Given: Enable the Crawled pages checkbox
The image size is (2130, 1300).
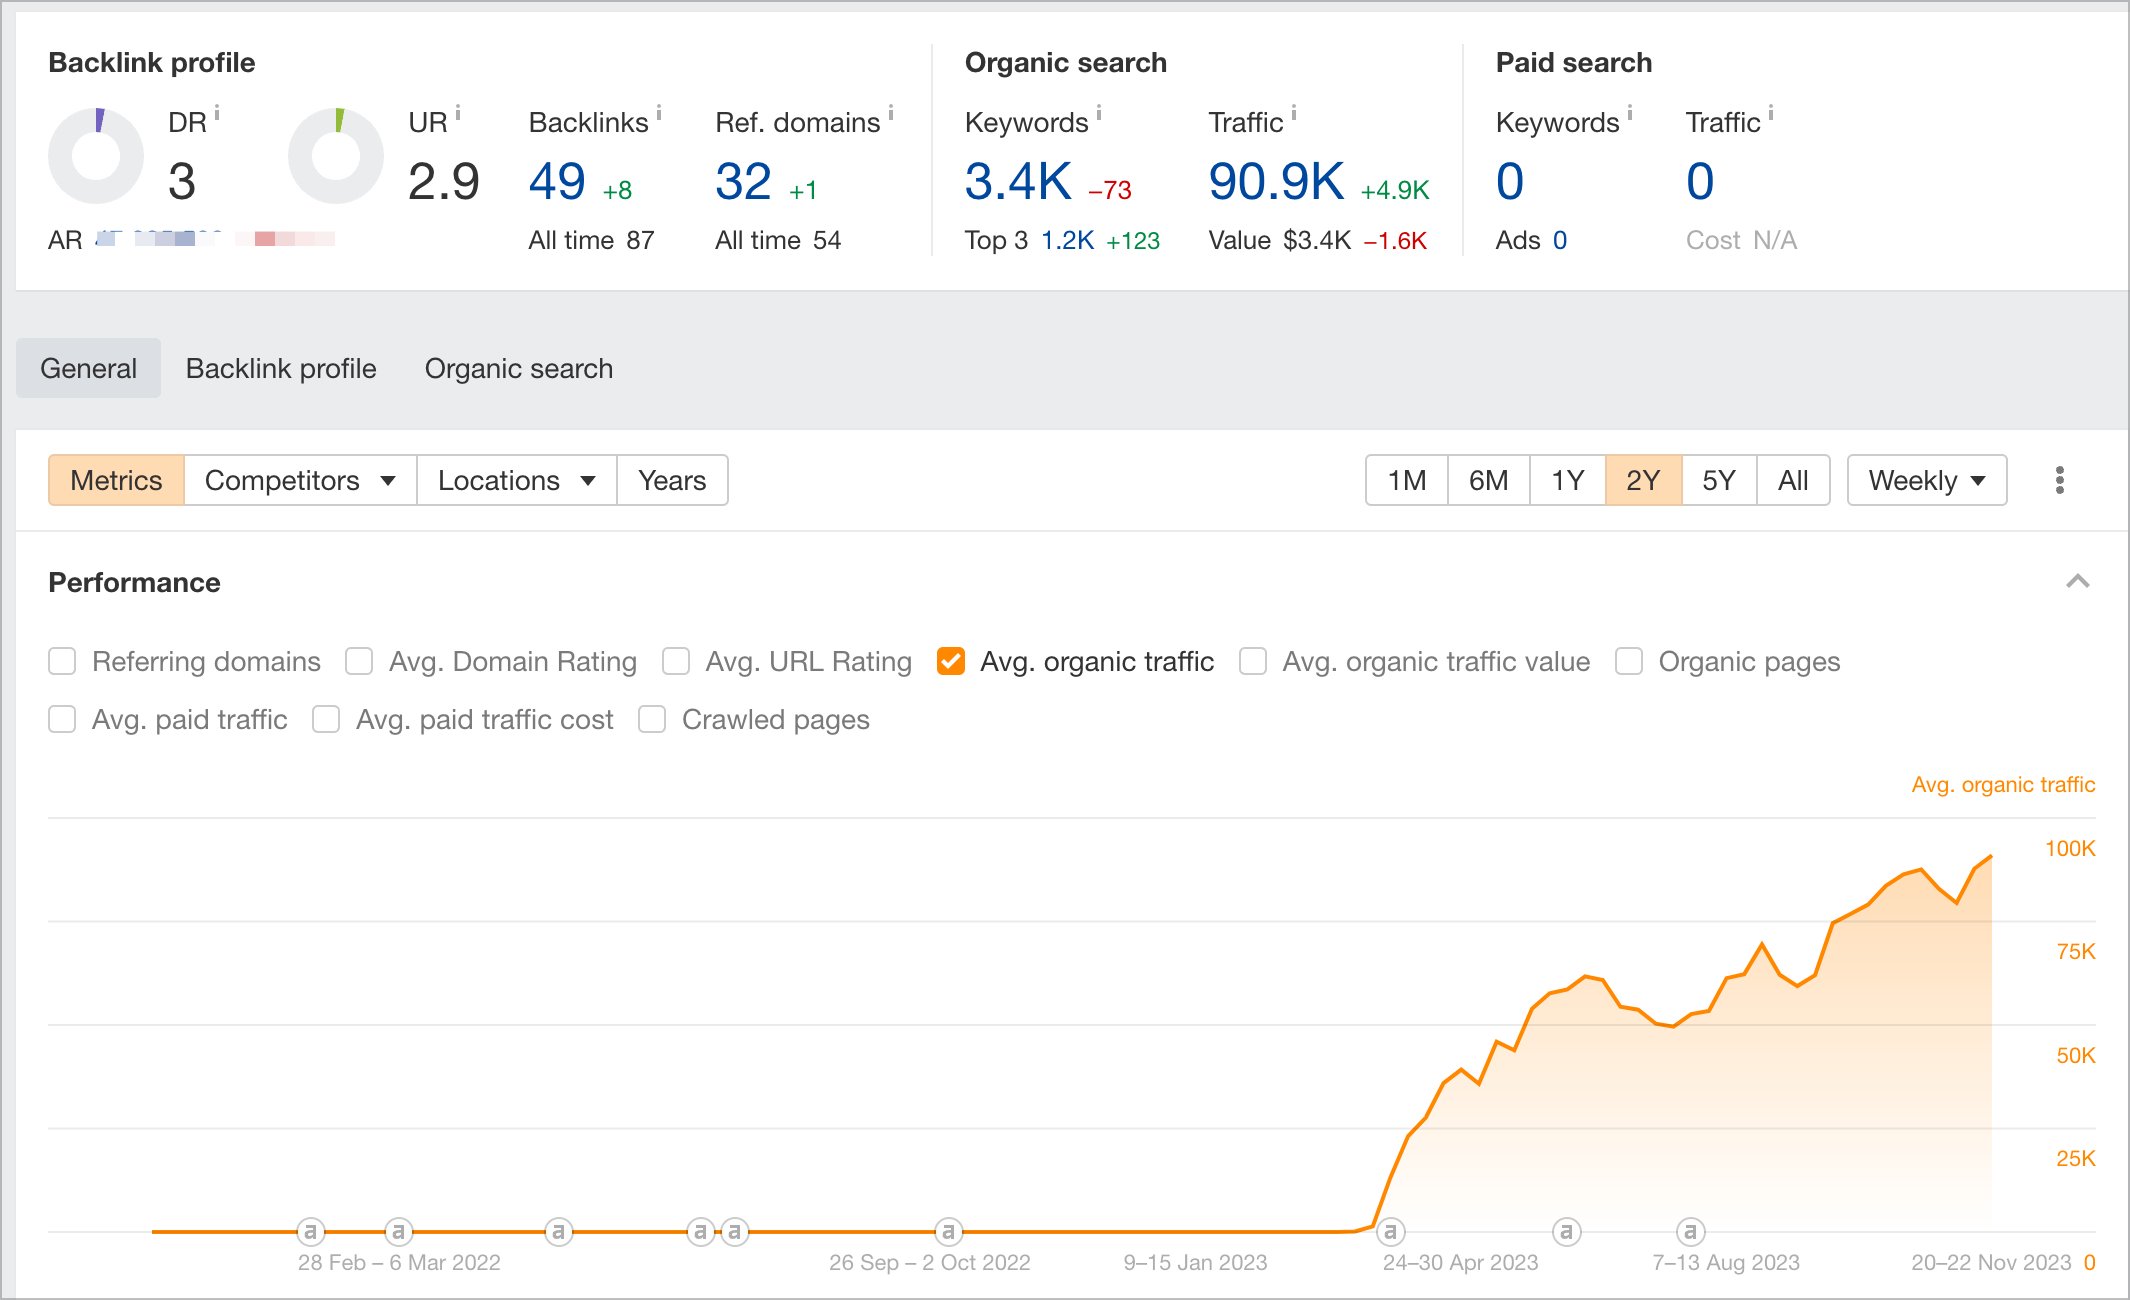Looking at the screenshot, I should pos(652,719).
